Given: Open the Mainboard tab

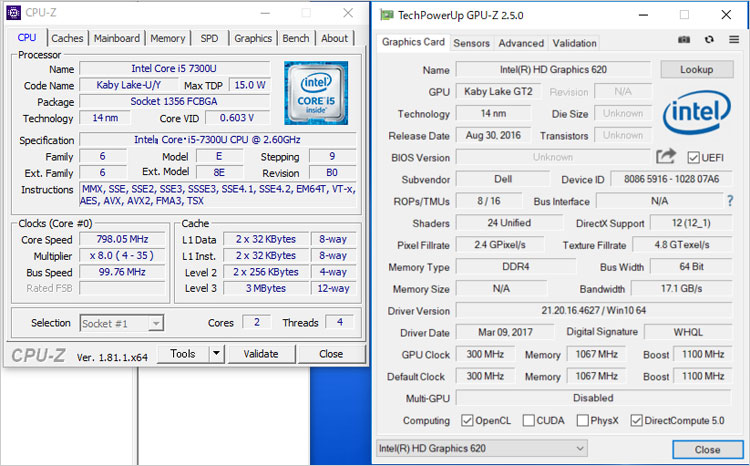Looking at the screenshot, I should pos(117,38).
